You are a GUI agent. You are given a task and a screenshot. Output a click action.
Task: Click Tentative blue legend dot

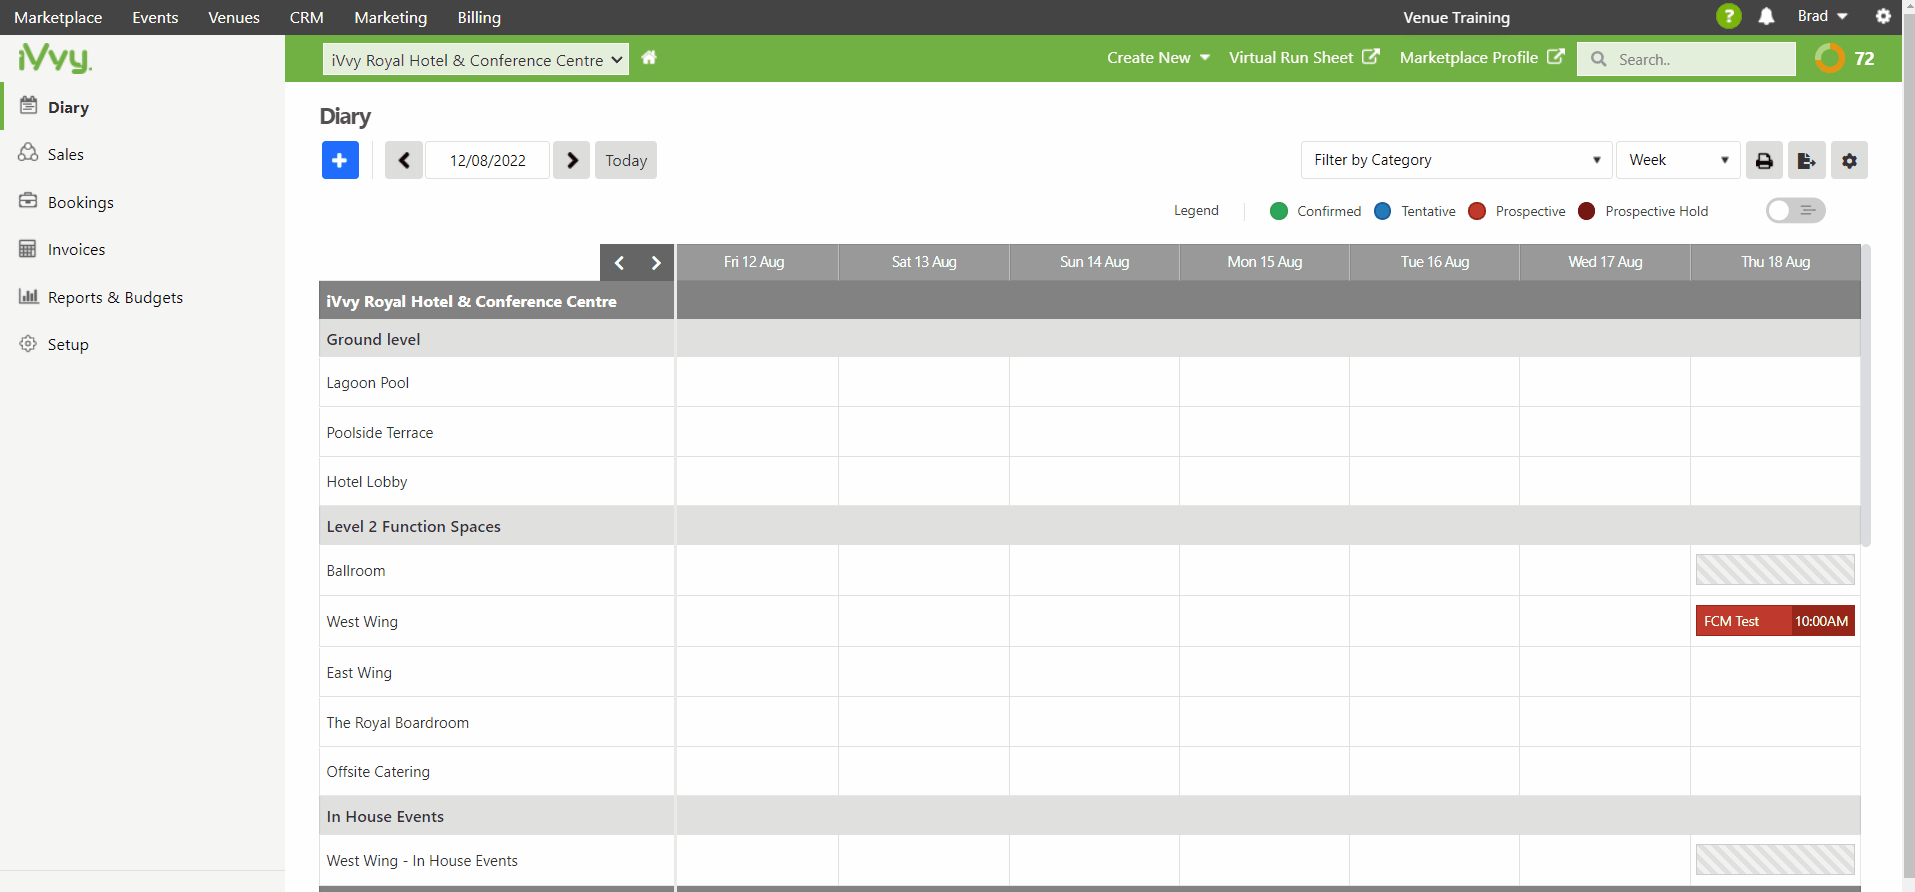1383,211
